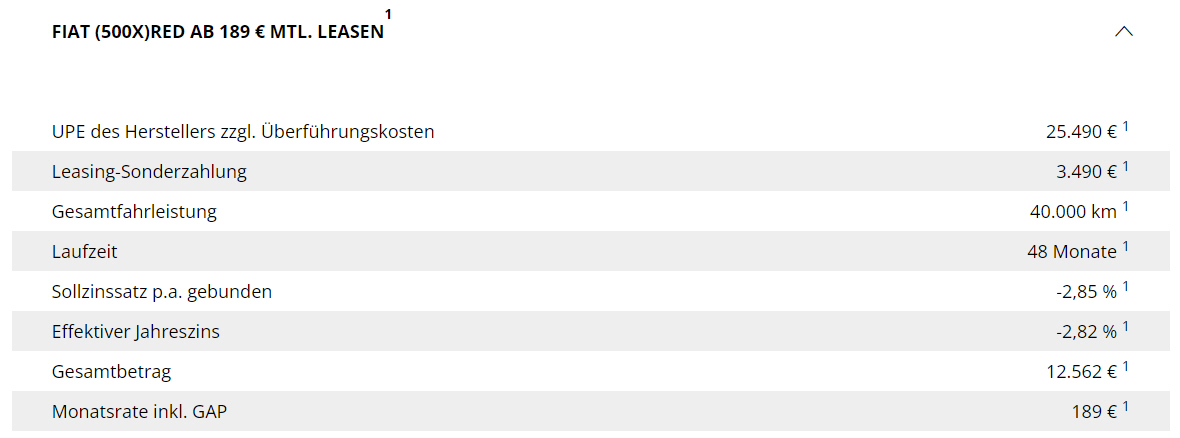Select the Leasing-Sonderzahlung row label
This screenshot has width=1180, height=438.
coord(149,172)
